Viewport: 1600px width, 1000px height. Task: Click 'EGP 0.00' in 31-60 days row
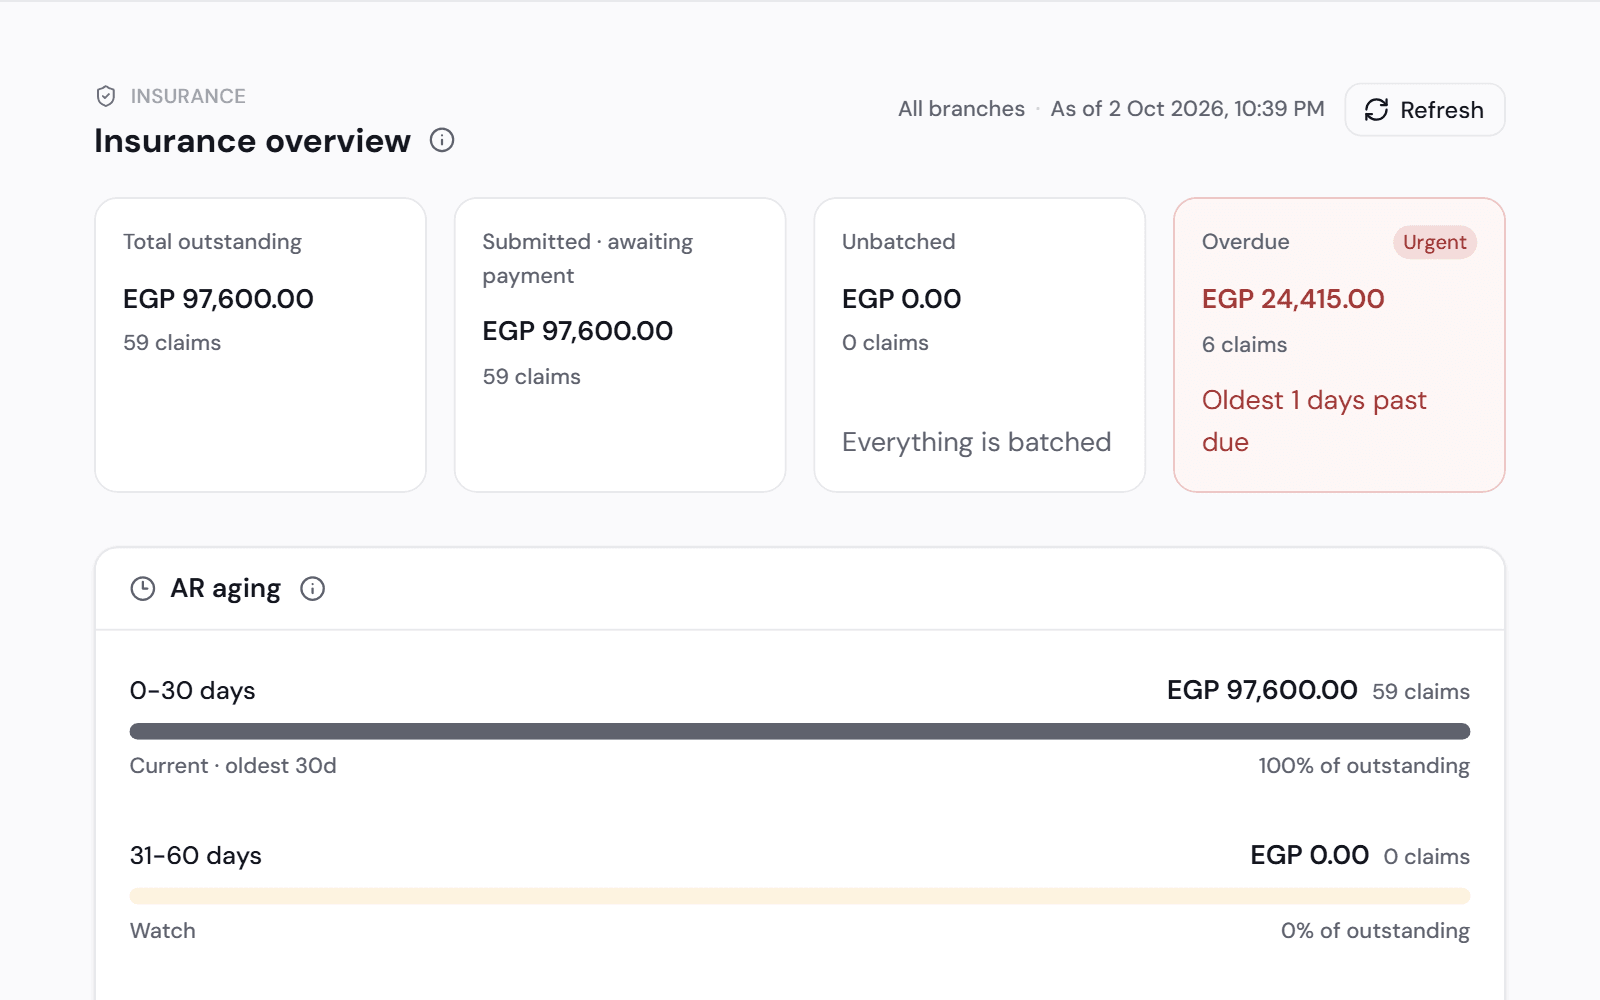1309,855
